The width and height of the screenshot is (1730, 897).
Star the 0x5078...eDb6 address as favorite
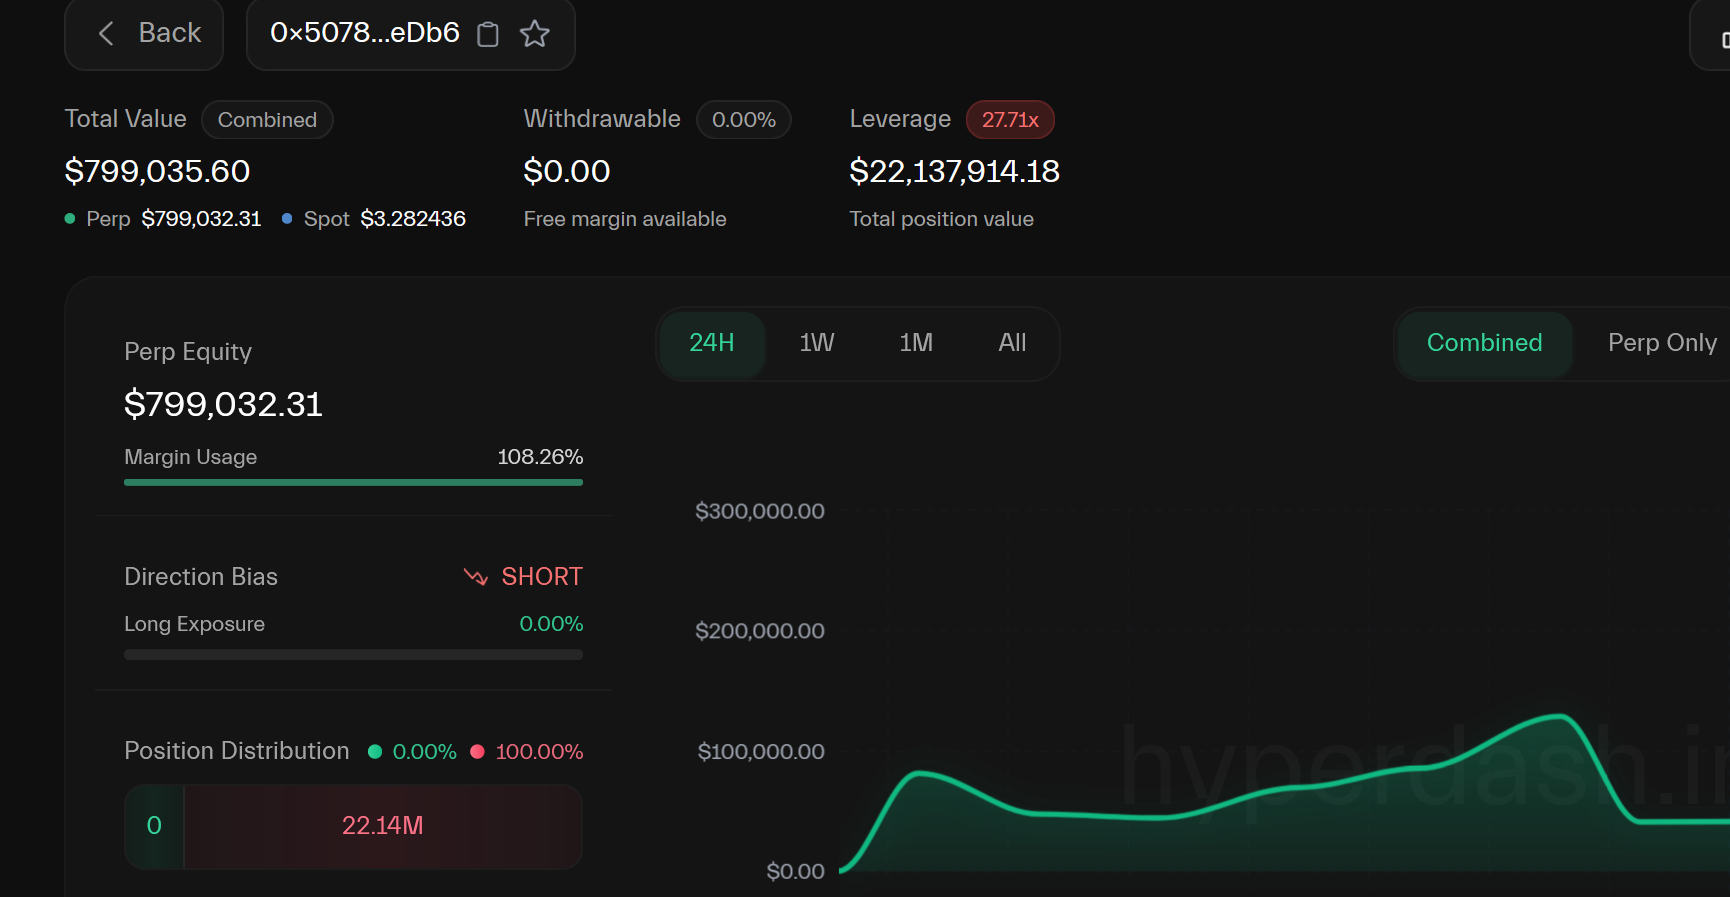click(x=535, y=34)
